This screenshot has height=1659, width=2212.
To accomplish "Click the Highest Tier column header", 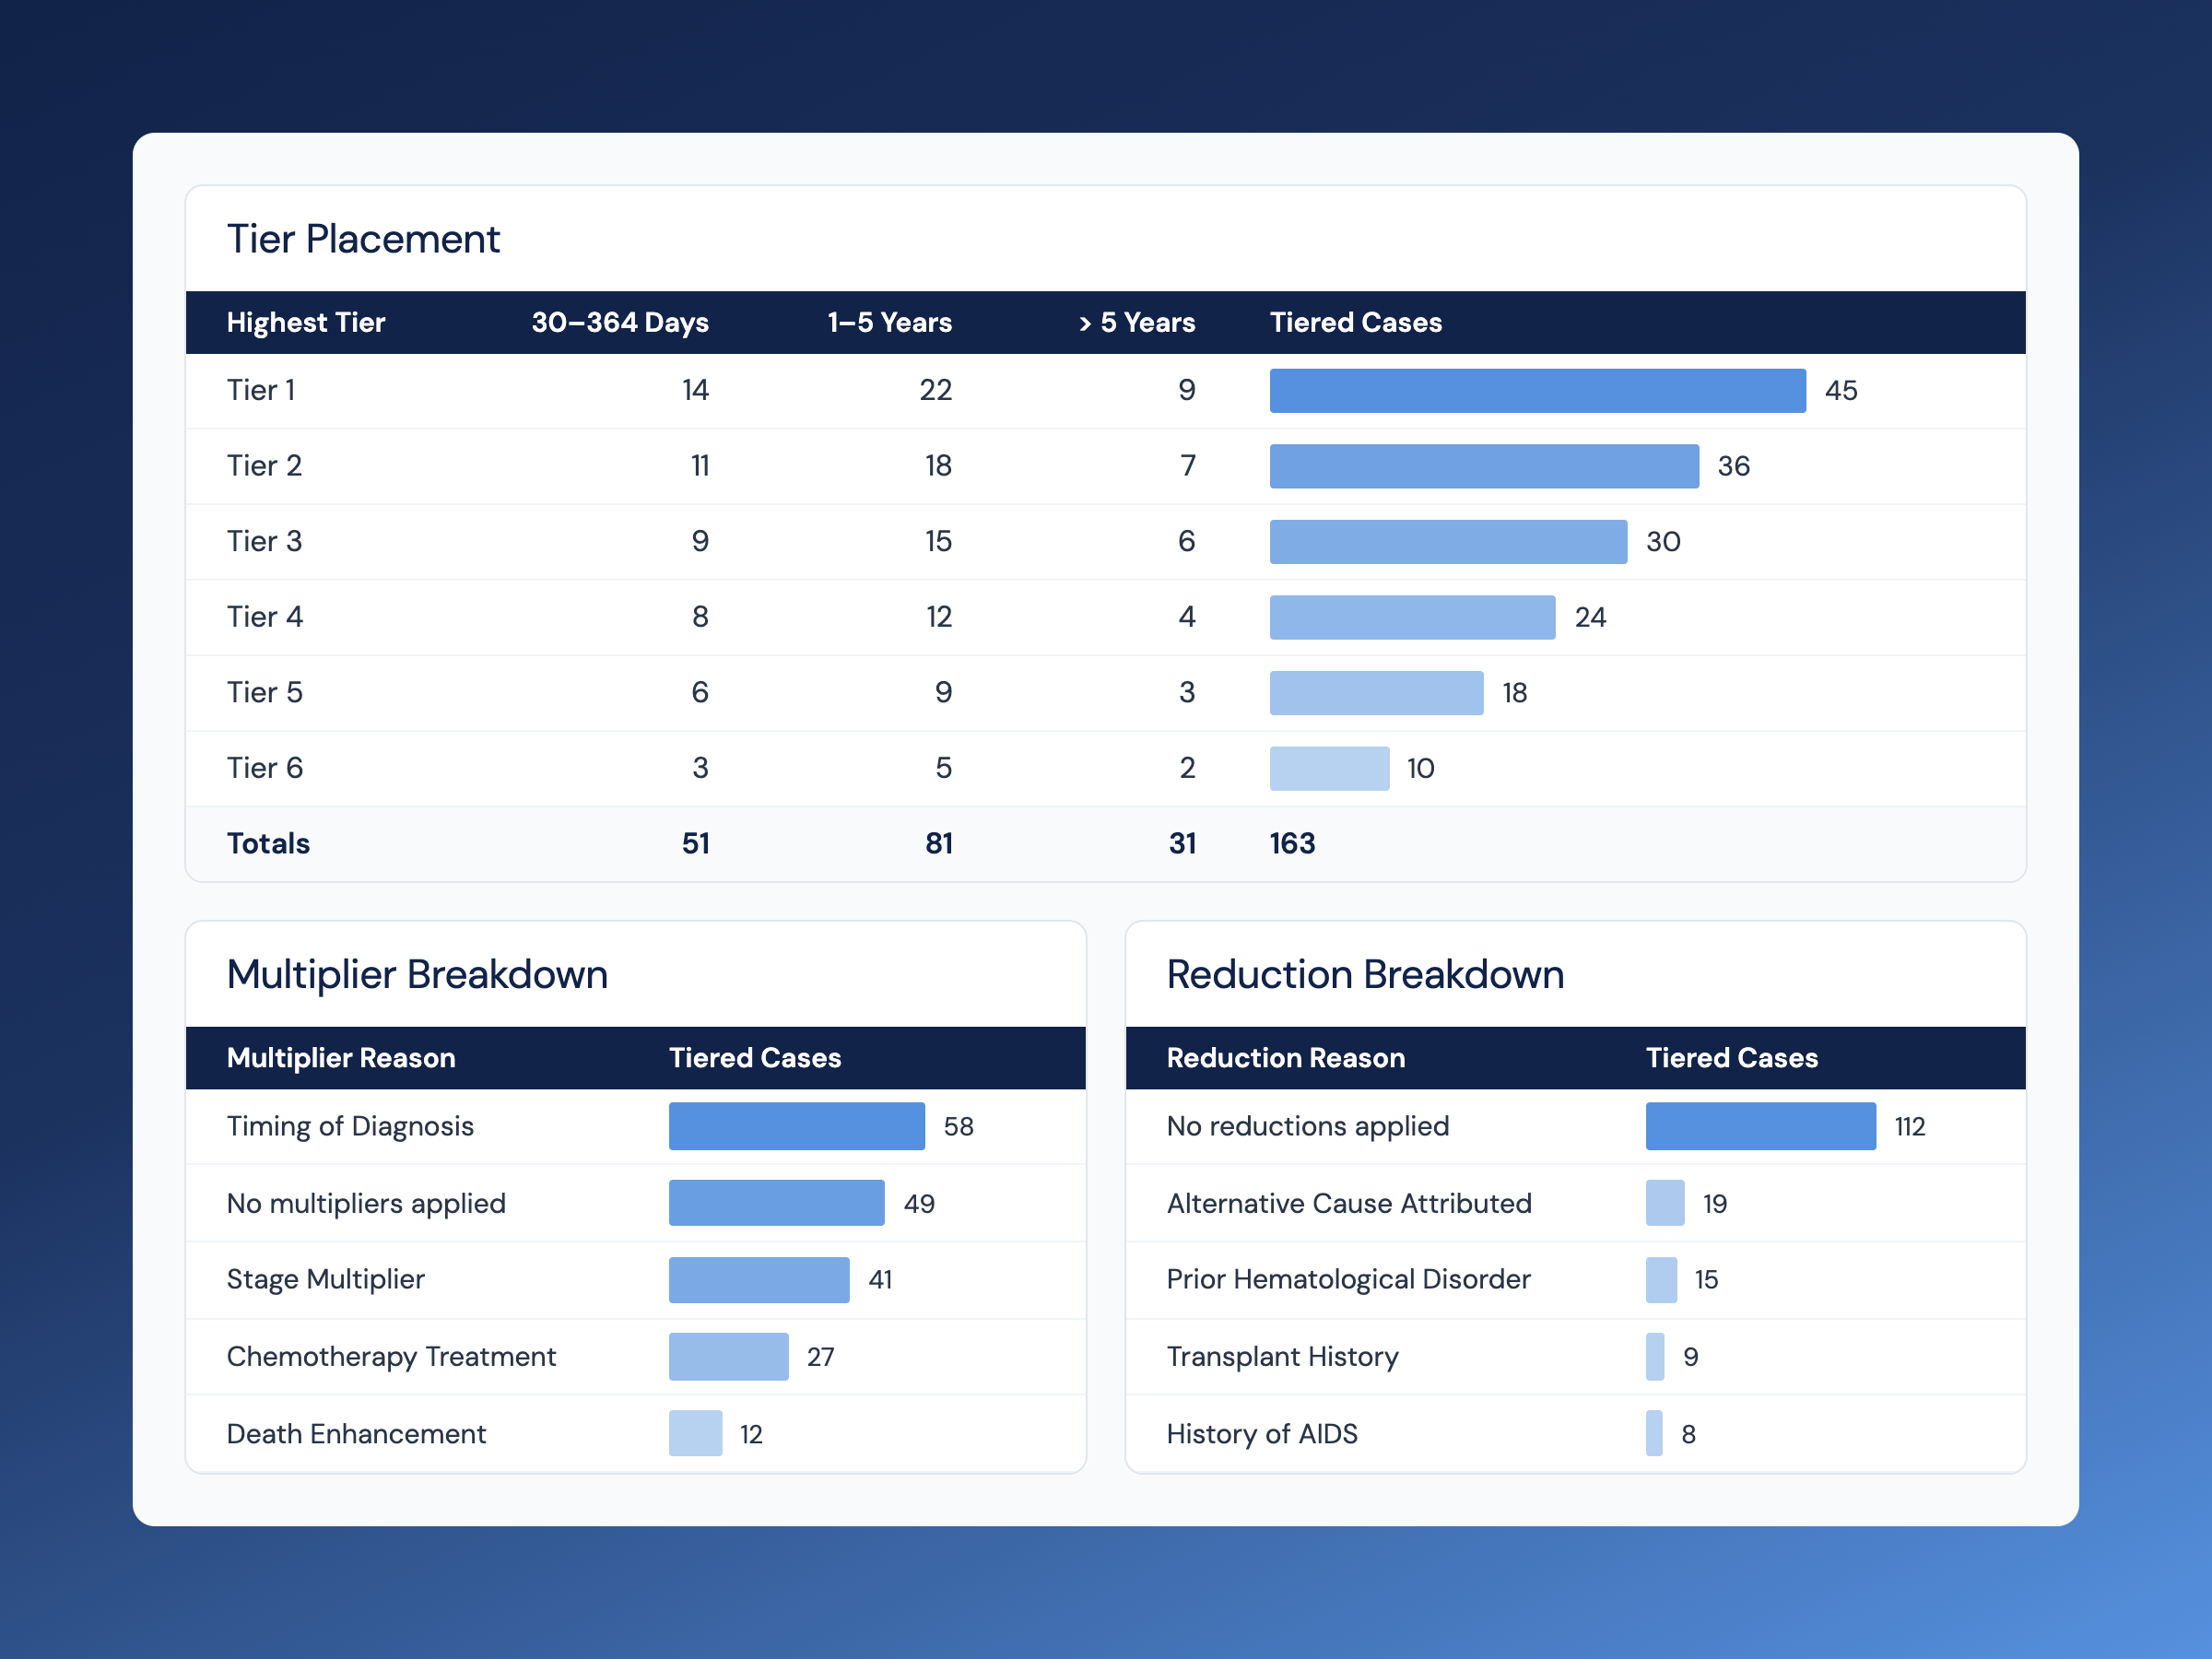I will 306,322.
